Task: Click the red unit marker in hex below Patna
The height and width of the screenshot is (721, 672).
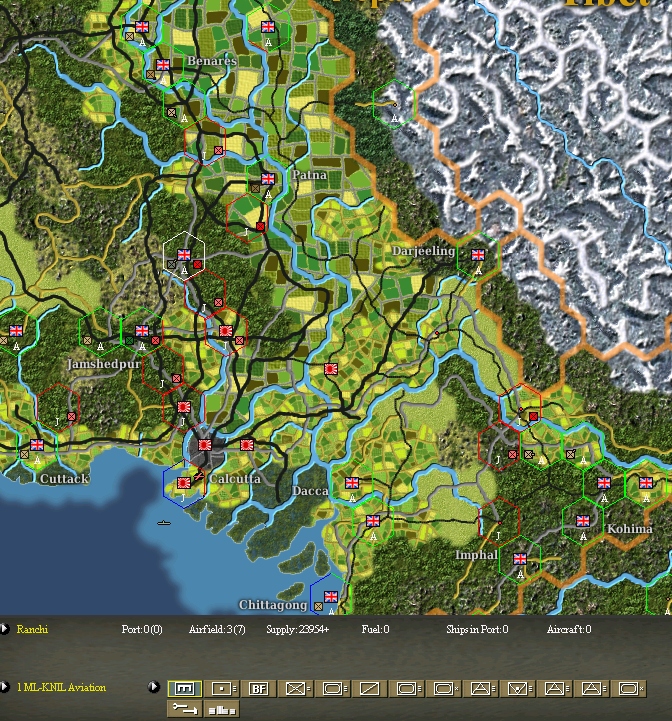Action: point(260,226)
